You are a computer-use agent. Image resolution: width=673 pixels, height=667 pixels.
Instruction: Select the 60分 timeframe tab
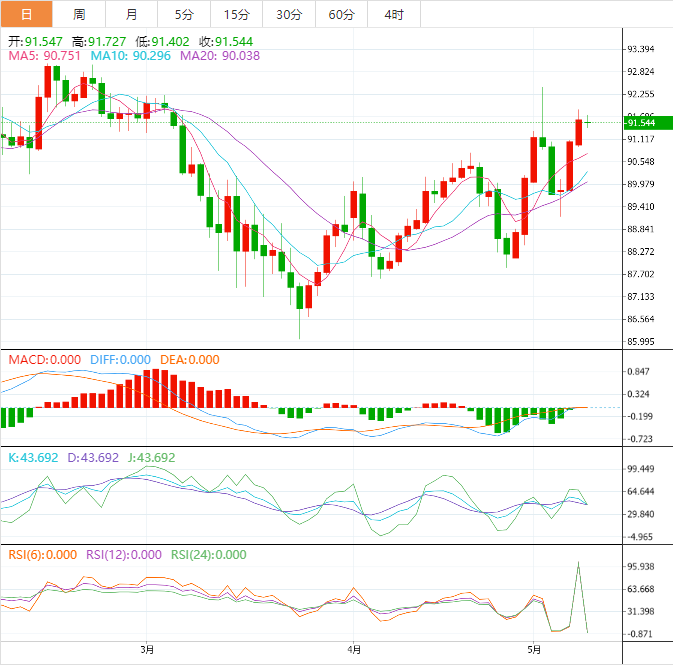point(342,14)
